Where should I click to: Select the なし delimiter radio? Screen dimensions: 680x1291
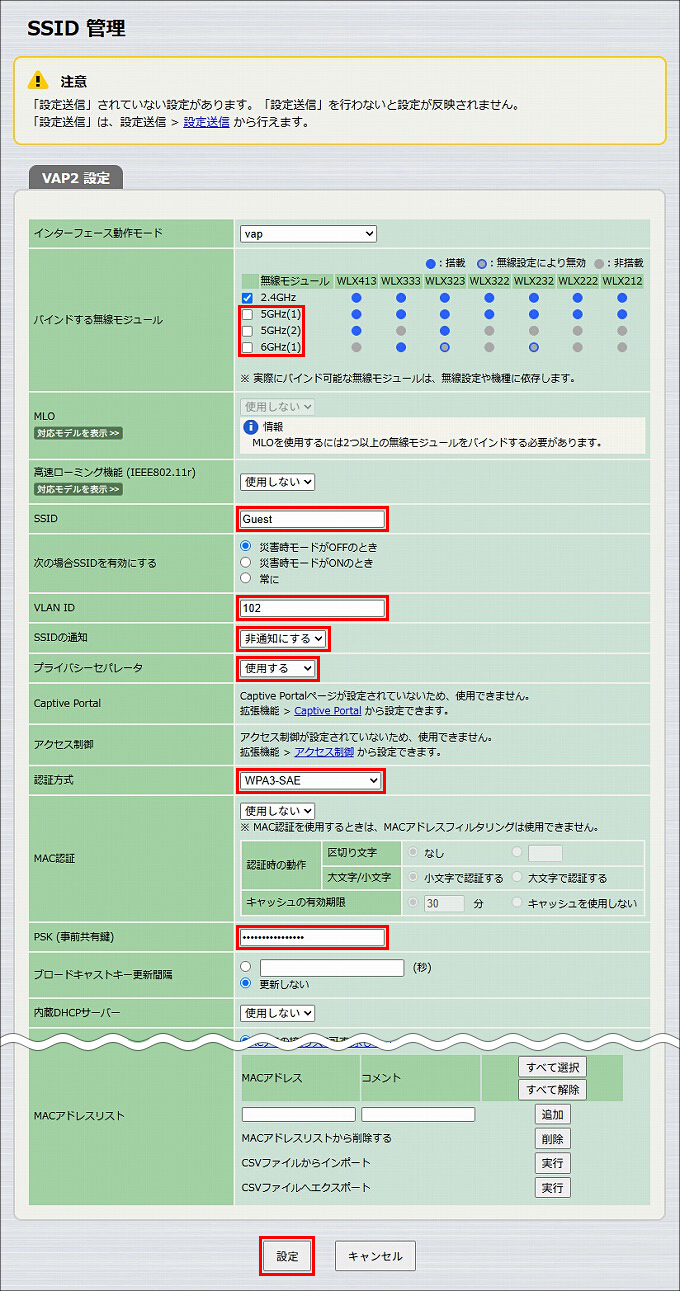(412, 853)
